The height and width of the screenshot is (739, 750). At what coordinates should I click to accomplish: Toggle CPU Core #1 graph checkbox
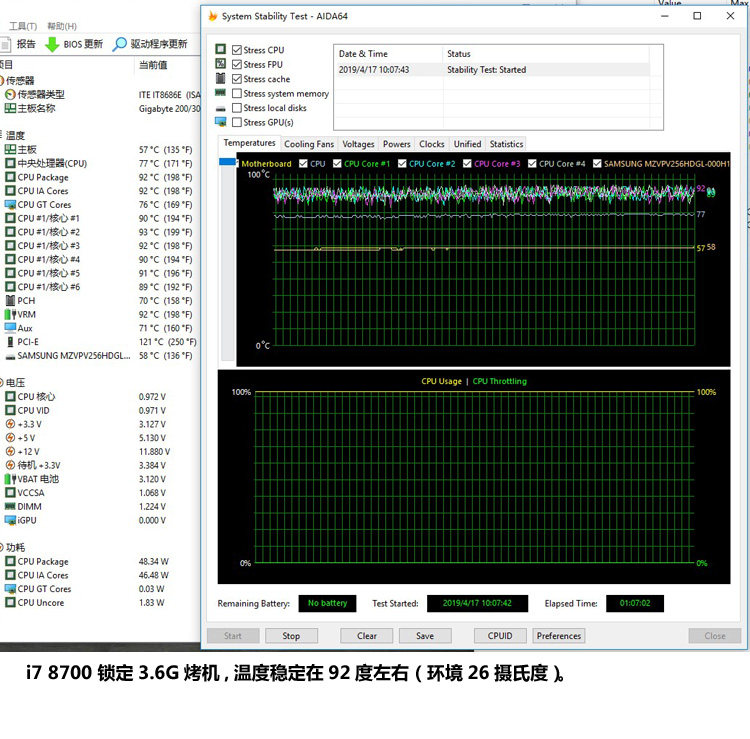pyautogui.click(x=337, y=164)
